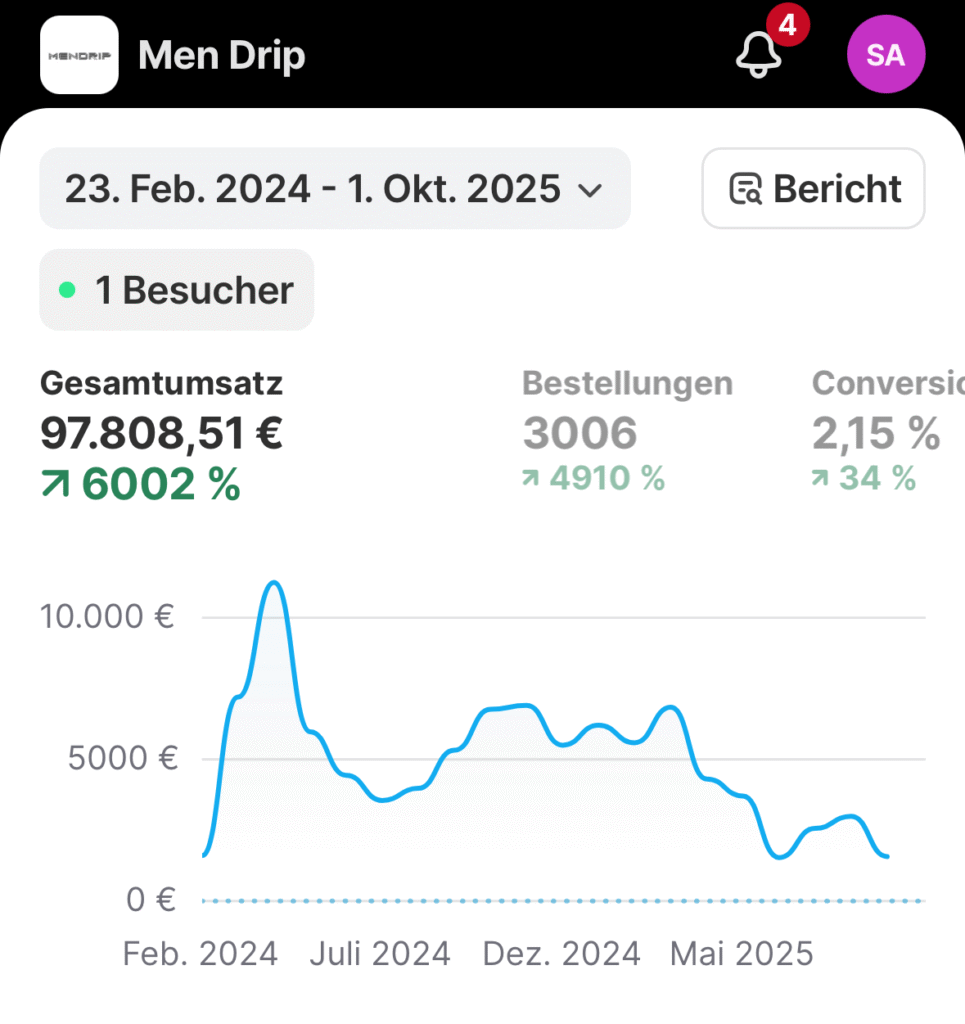Tap the green live visitor dot

[67, 290]
